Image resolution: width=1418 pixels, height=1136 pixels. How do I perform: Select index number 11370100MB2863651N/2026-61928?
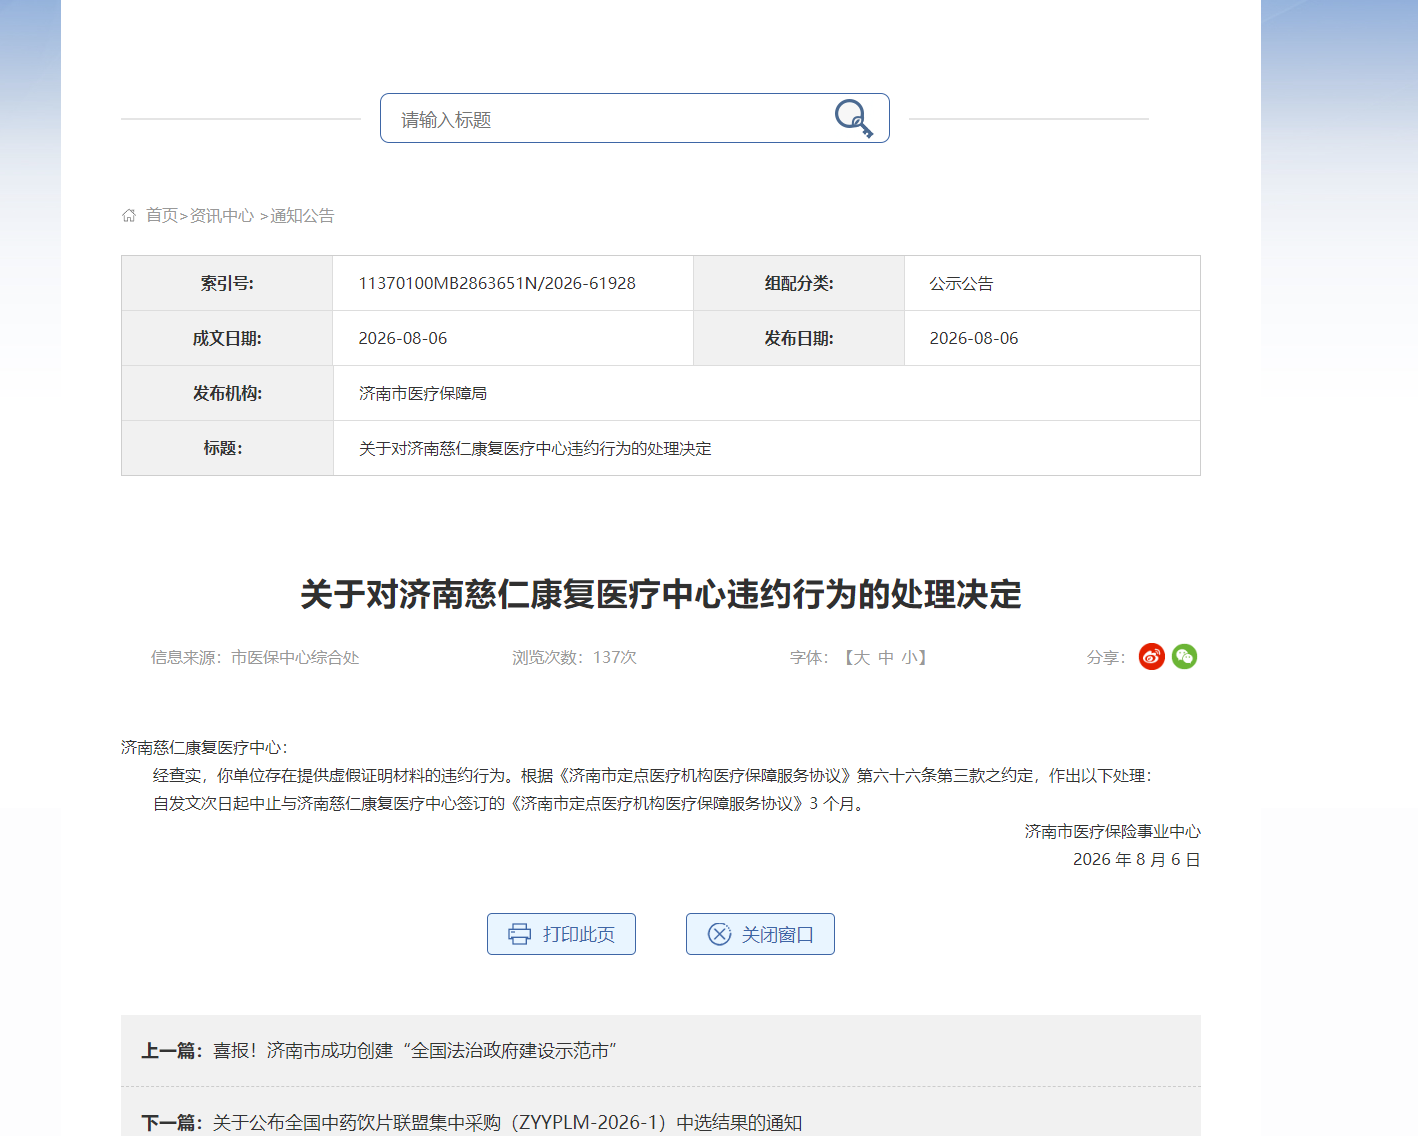(x=497, y=283)
